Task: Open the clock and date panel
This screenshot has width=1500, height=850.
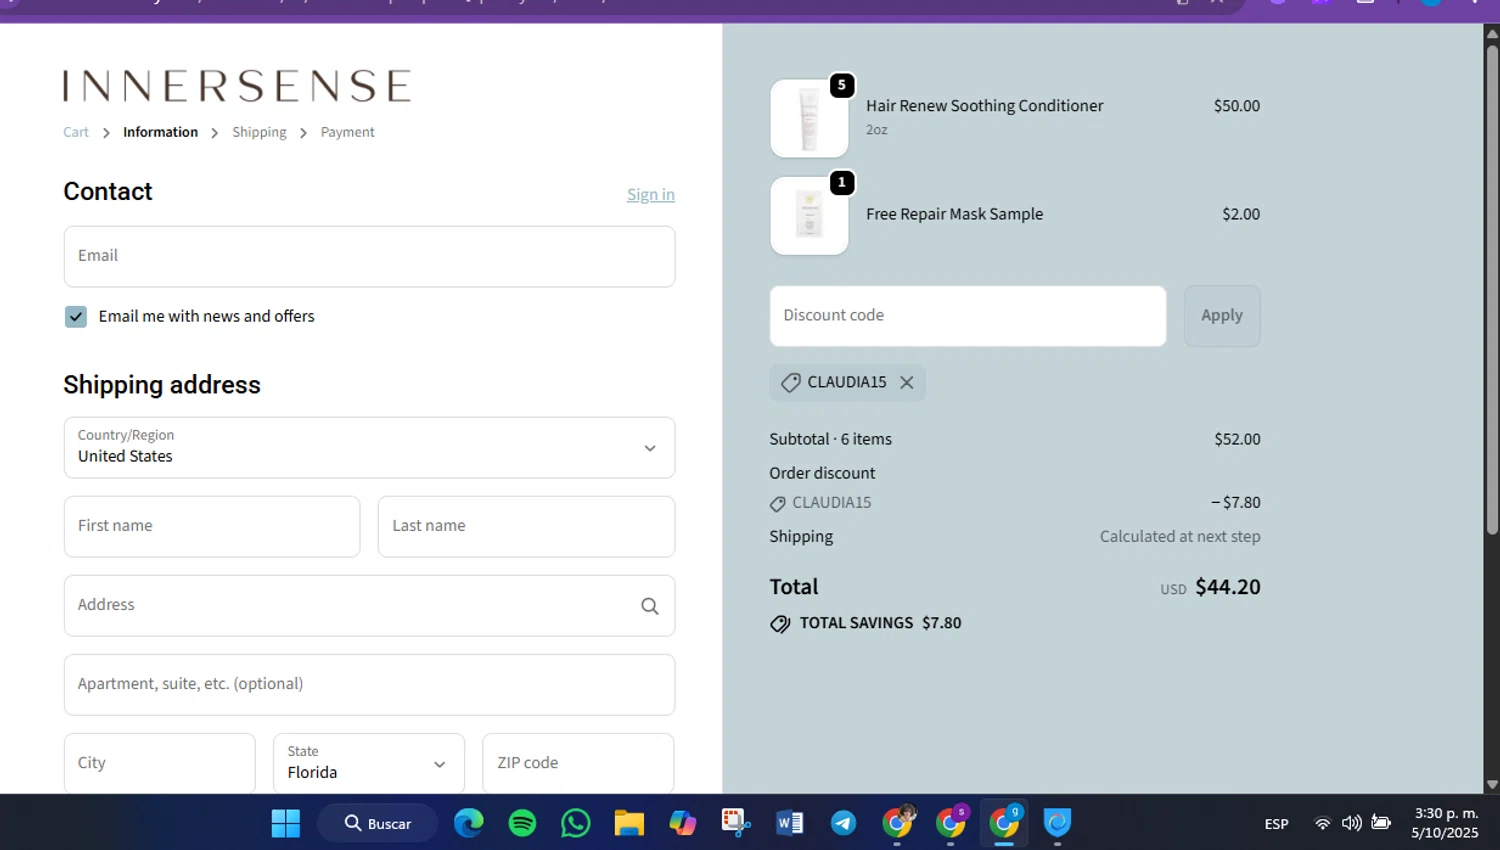Action: click(1445, 823)
